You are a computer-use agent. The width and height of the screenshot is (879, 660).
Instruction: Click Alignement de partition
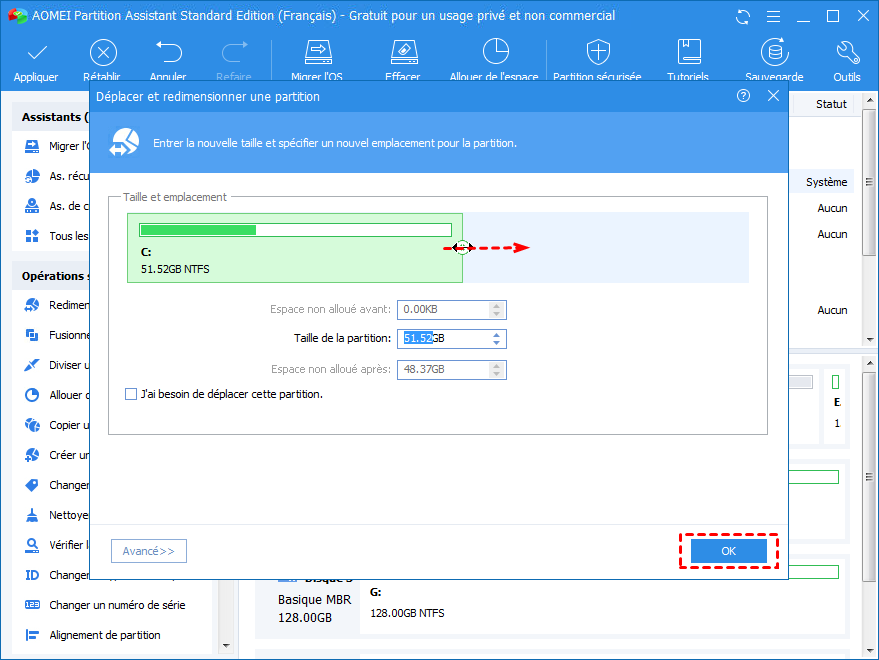click(x=105, y=635)
